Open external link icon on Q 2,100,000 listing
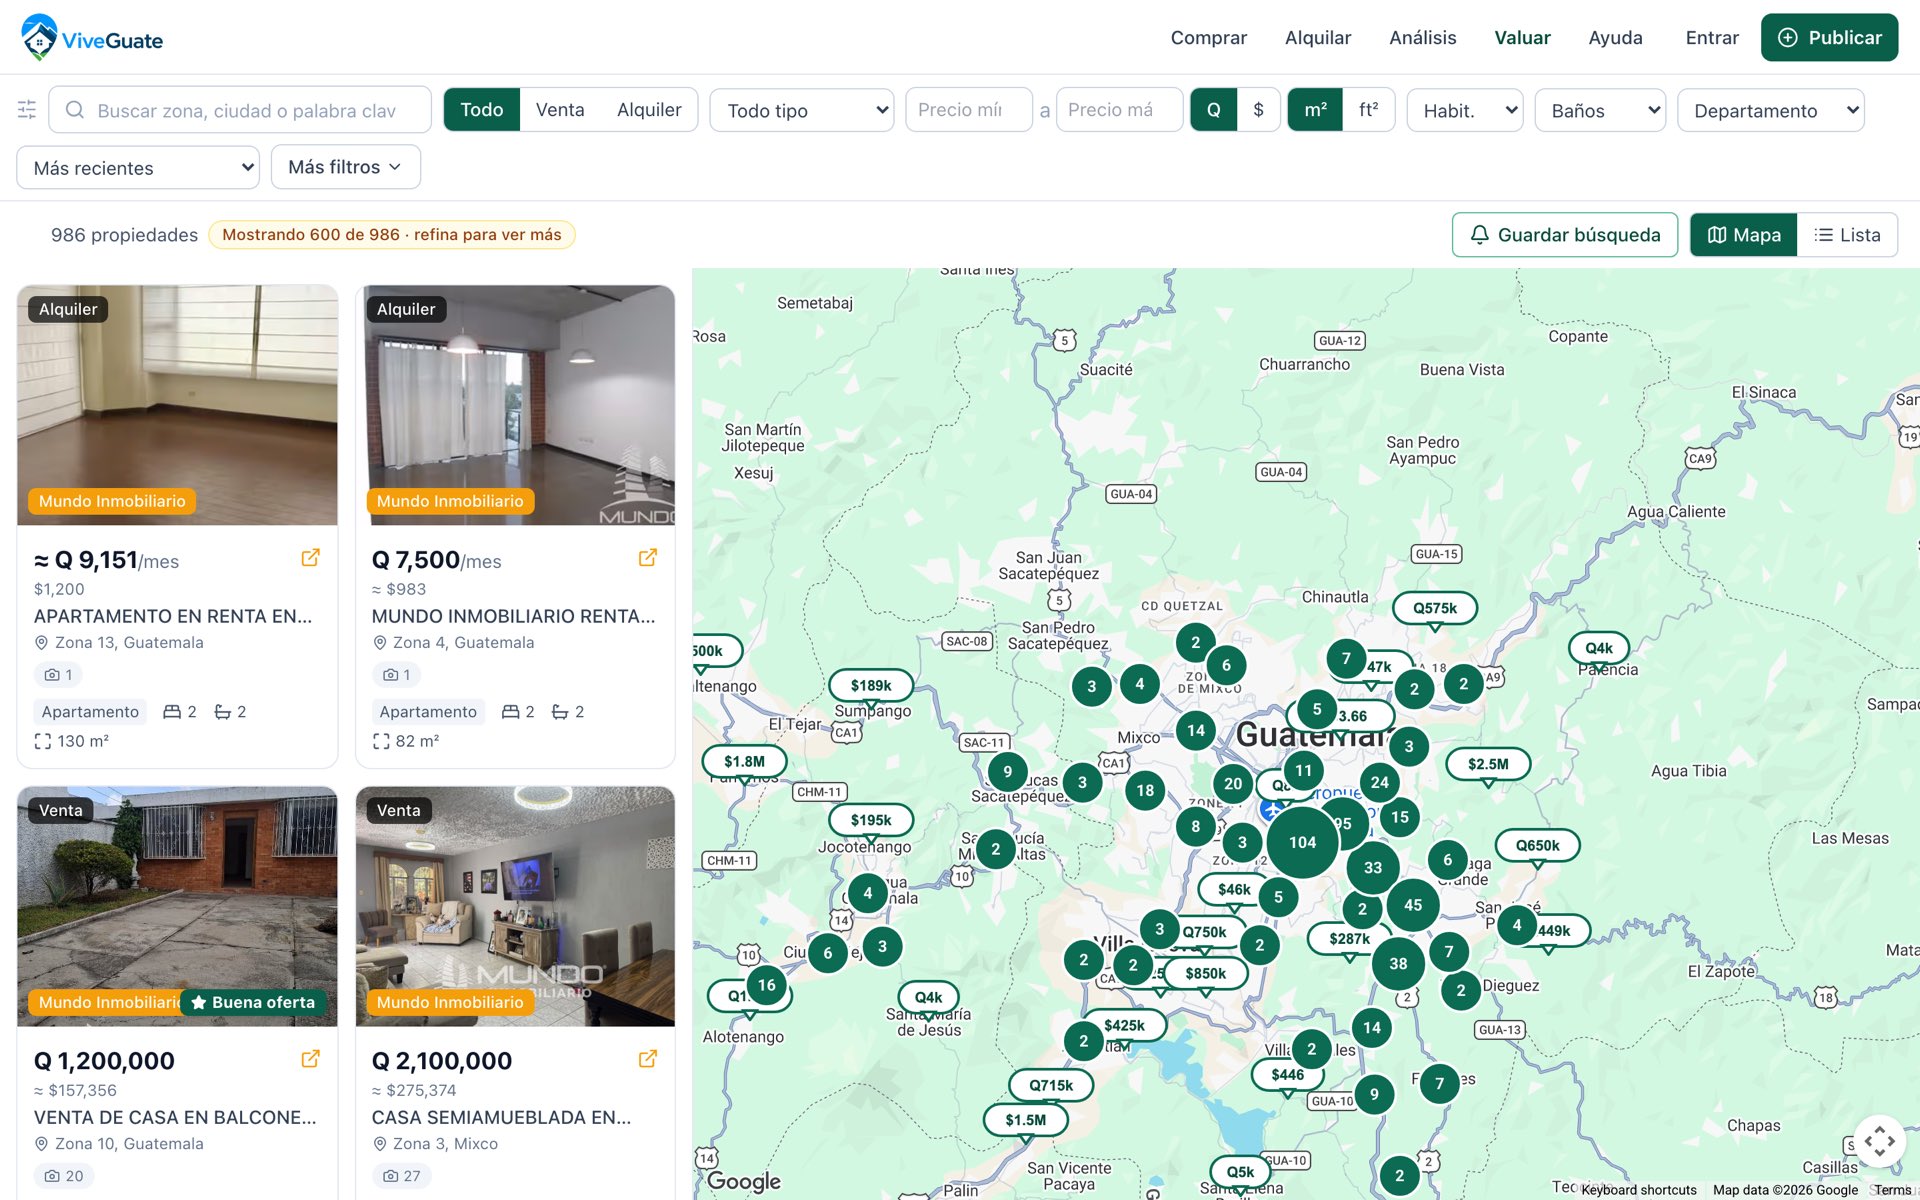This screenshot has width=1920, height=1200. pyautogui.click(x=648, y=1059)
